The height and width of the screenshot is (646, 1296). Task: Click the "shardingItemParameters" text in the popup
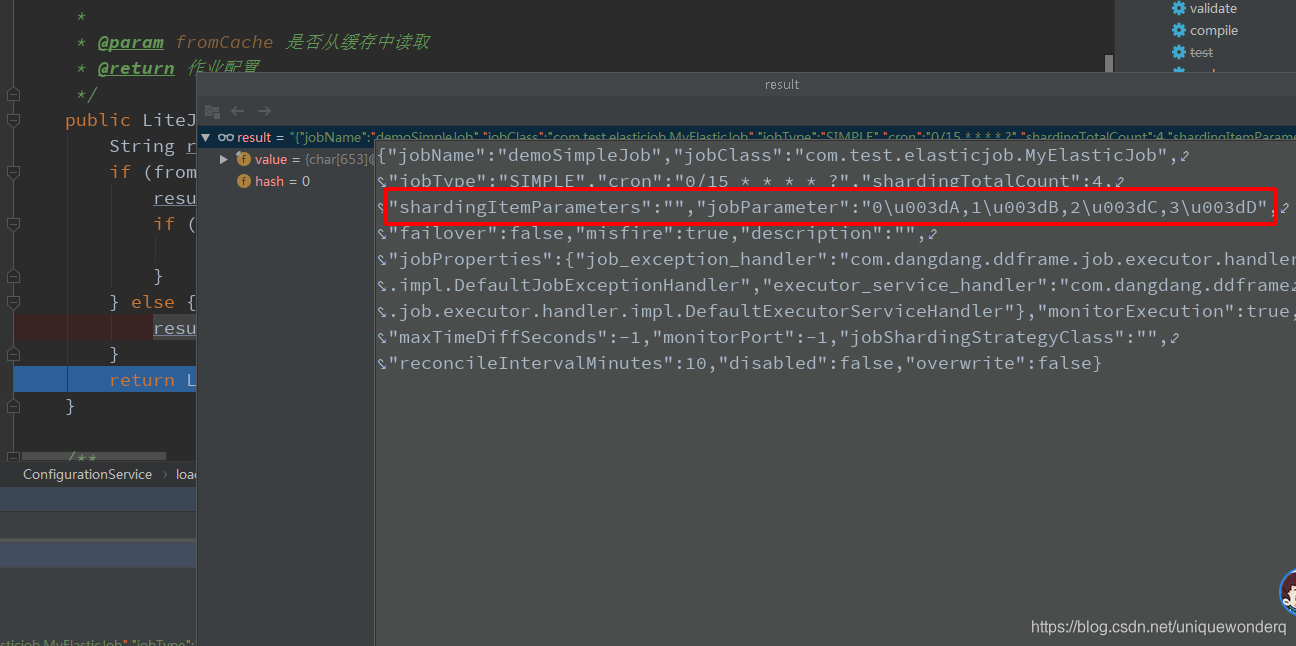click(520, 207)
